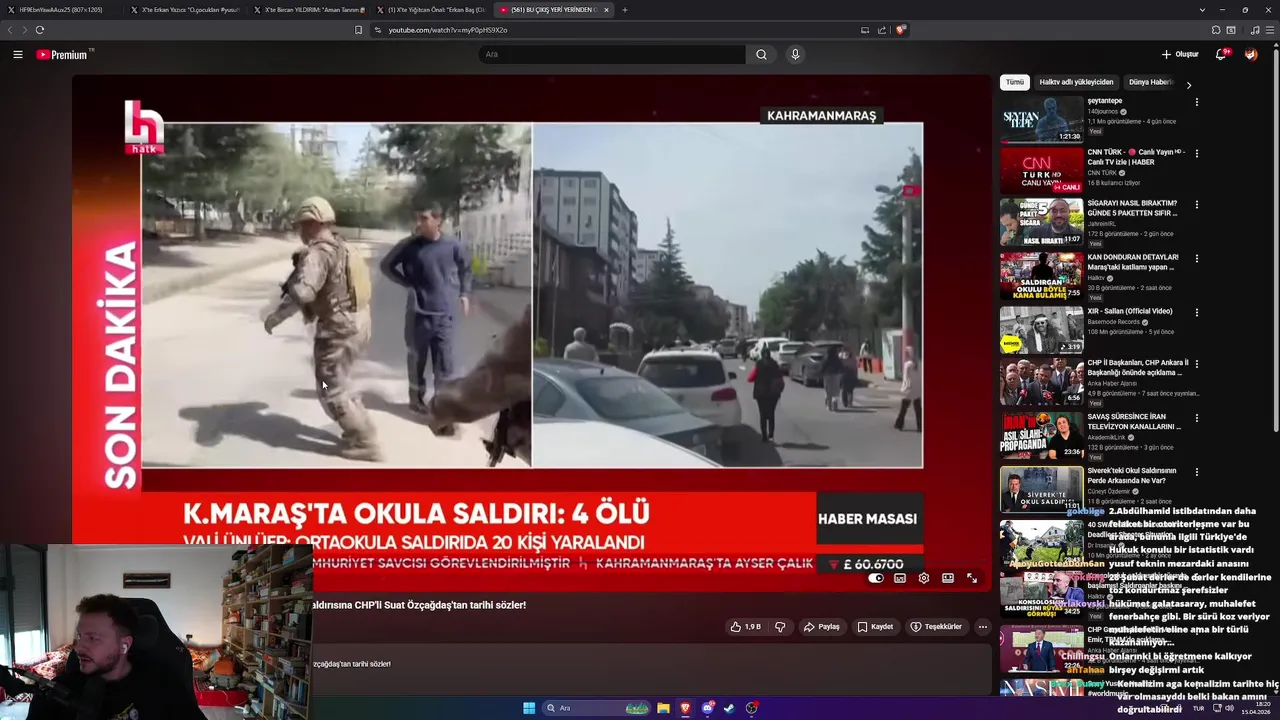The height and width of the screenshot is (720, 1280).
Task: Start voice search with microphone icon
Action: pyautogui.click(x=795, y=55)
